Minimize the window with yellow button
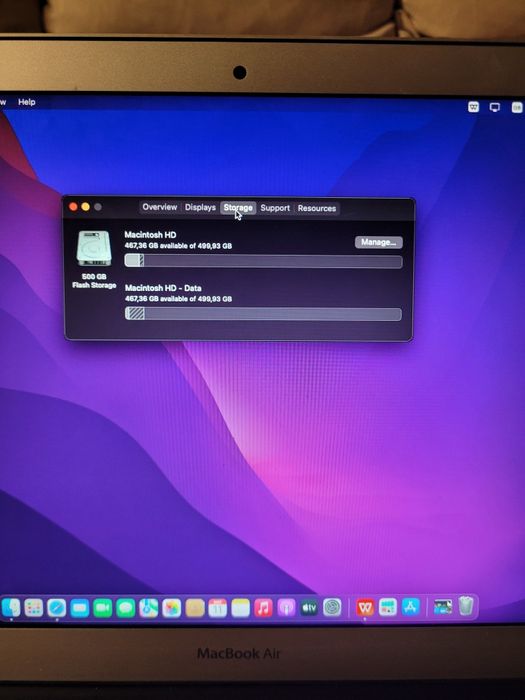525x700 pixels. point(85,207)
